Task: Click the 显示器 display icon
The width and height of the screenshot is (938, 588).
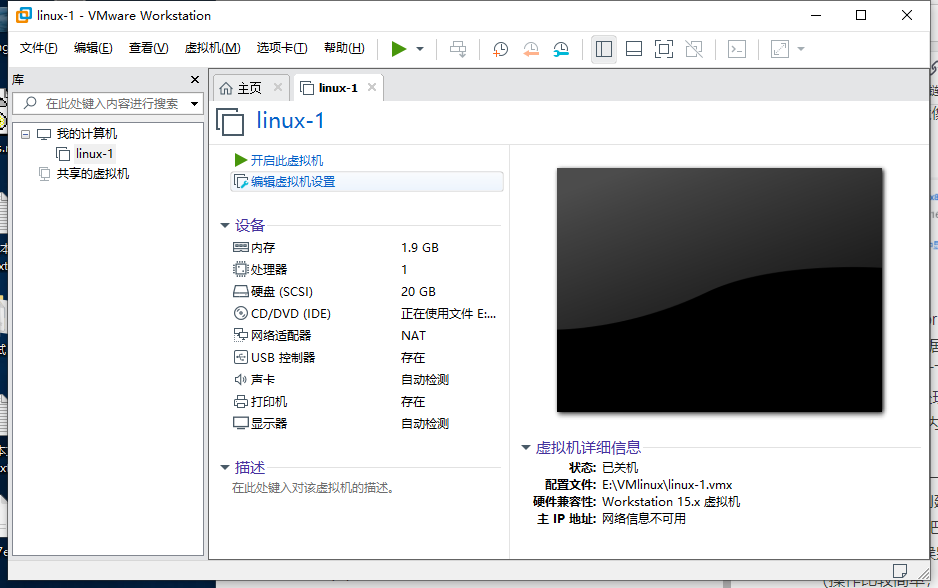Action: coord(240,424)
